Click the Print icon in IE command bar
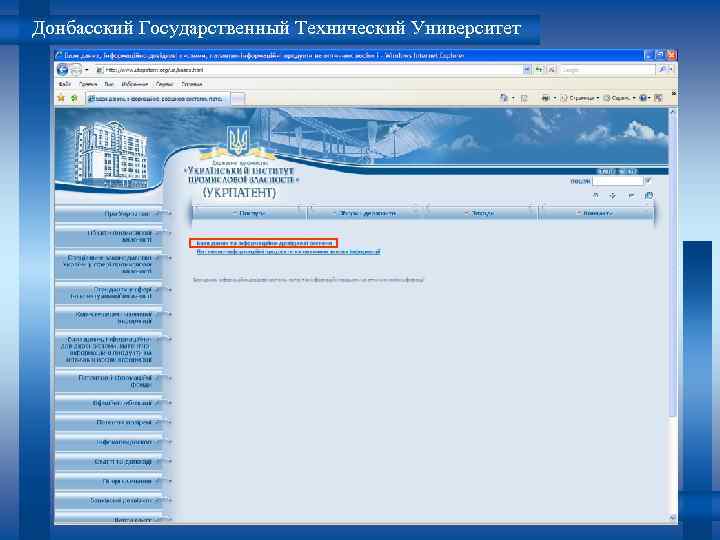The image size is (720, 540). (546, 98)
